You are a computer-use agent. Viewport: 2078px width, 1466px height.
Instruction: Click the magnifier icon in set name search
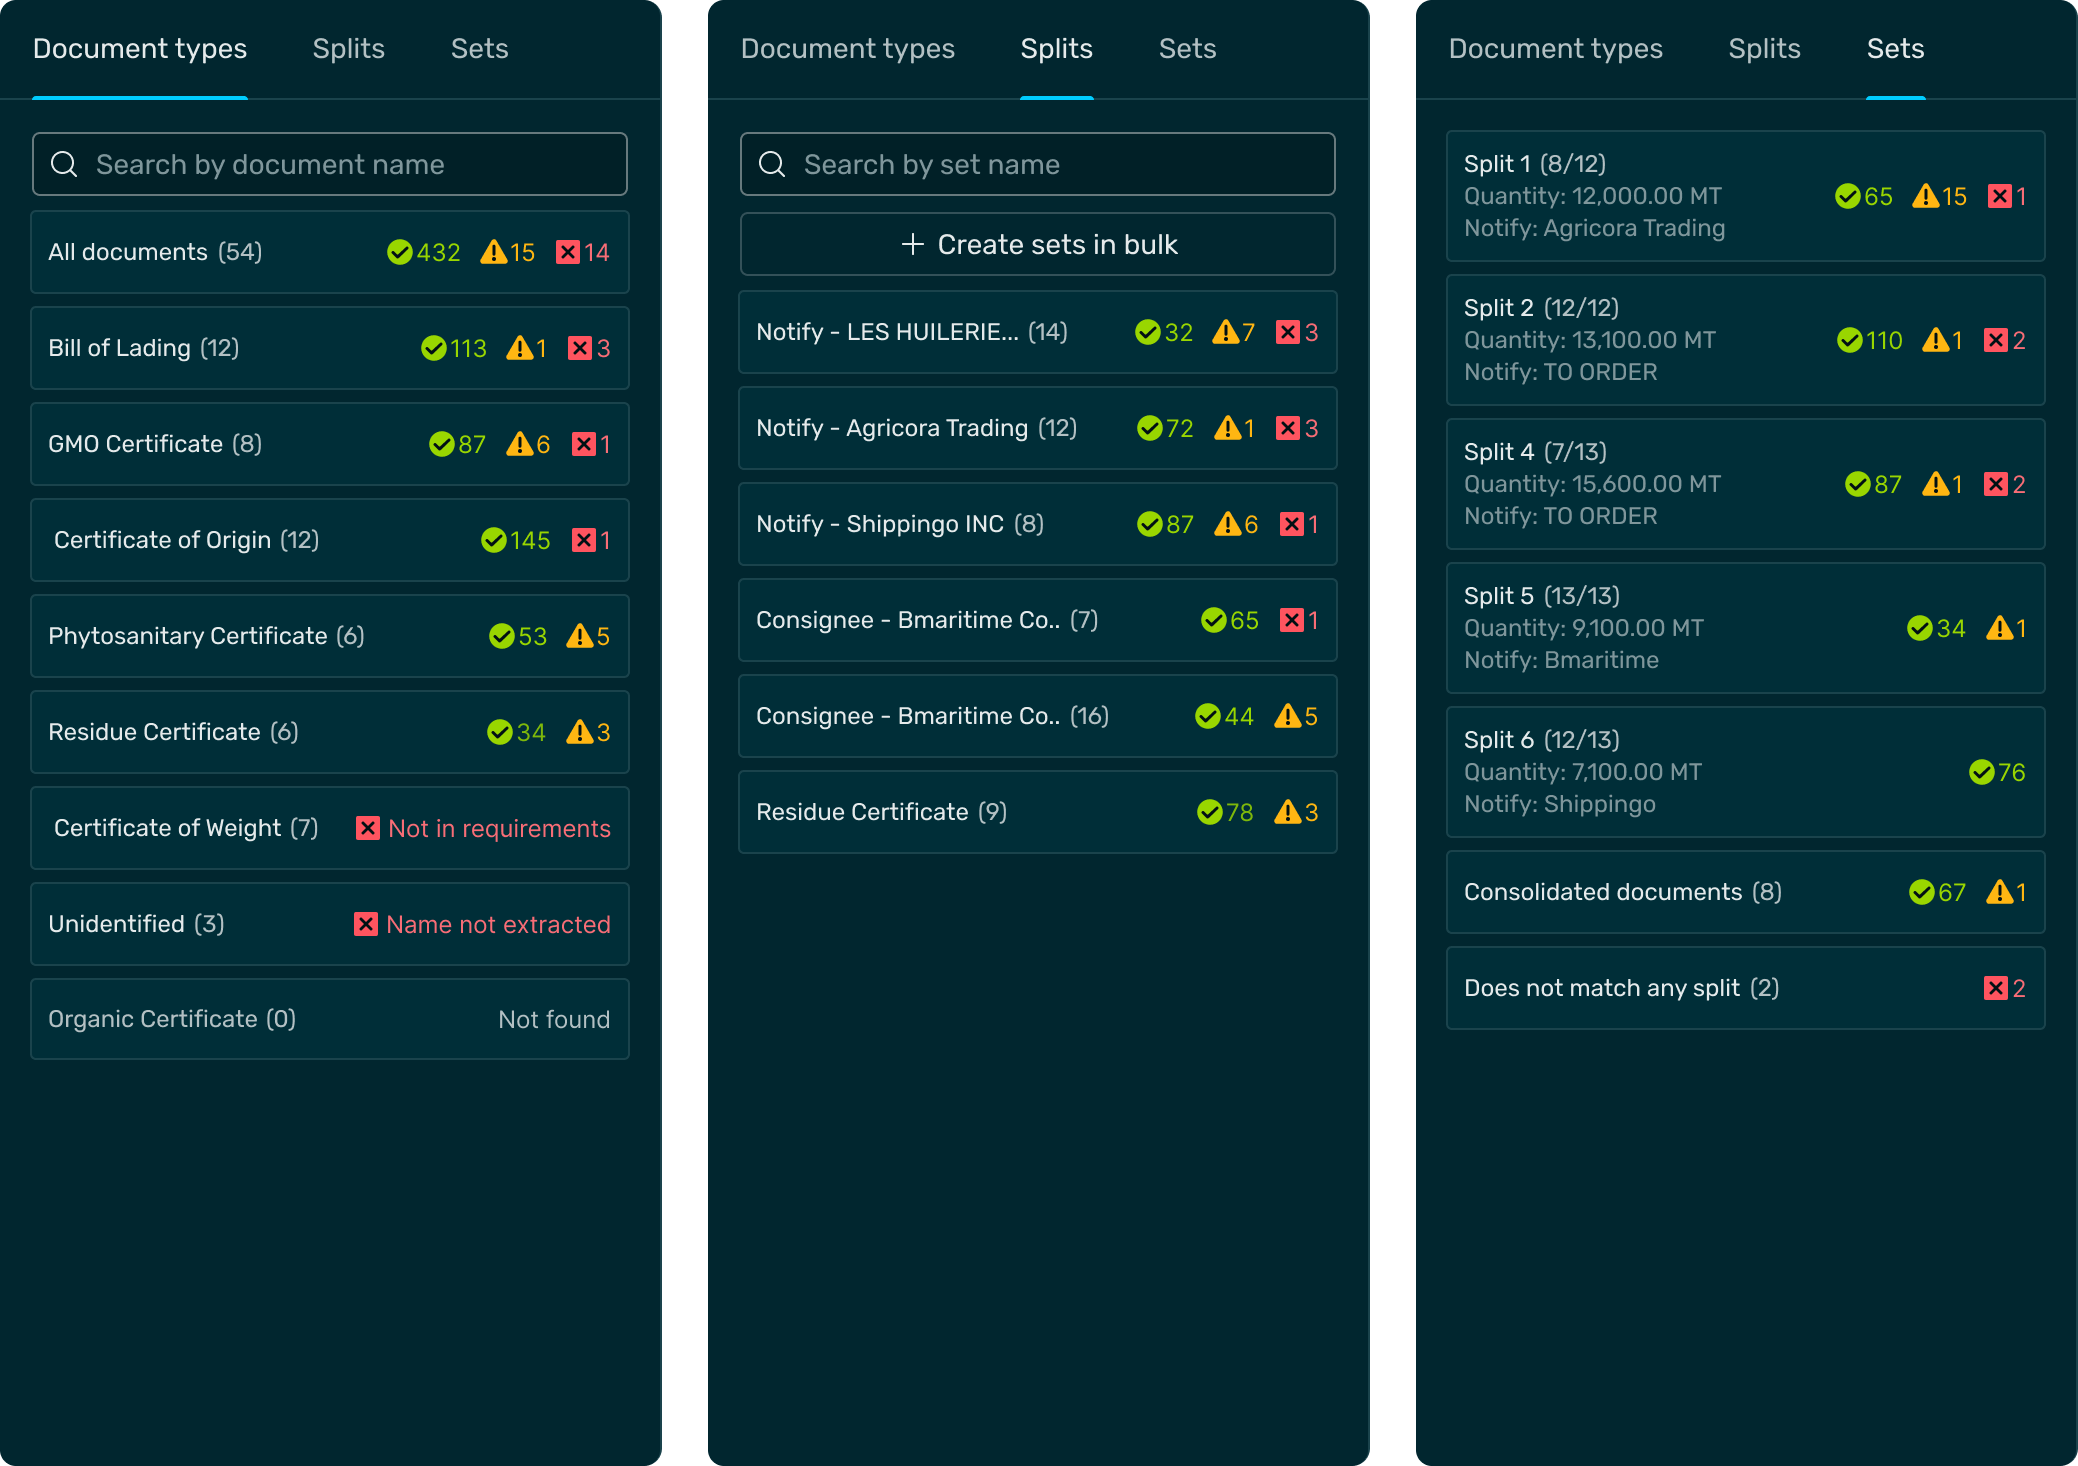coord(772,164)
